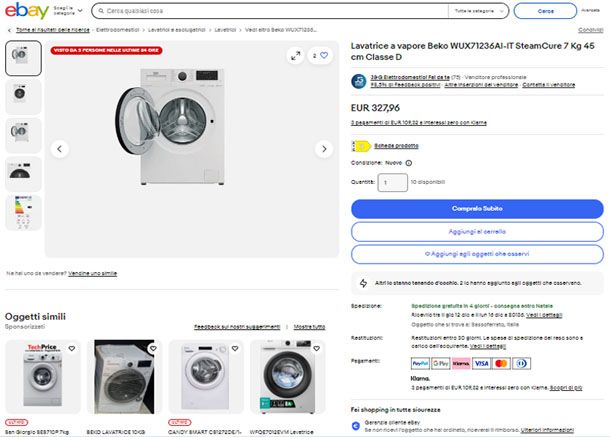Click heart to watch main product

(320, 56)
